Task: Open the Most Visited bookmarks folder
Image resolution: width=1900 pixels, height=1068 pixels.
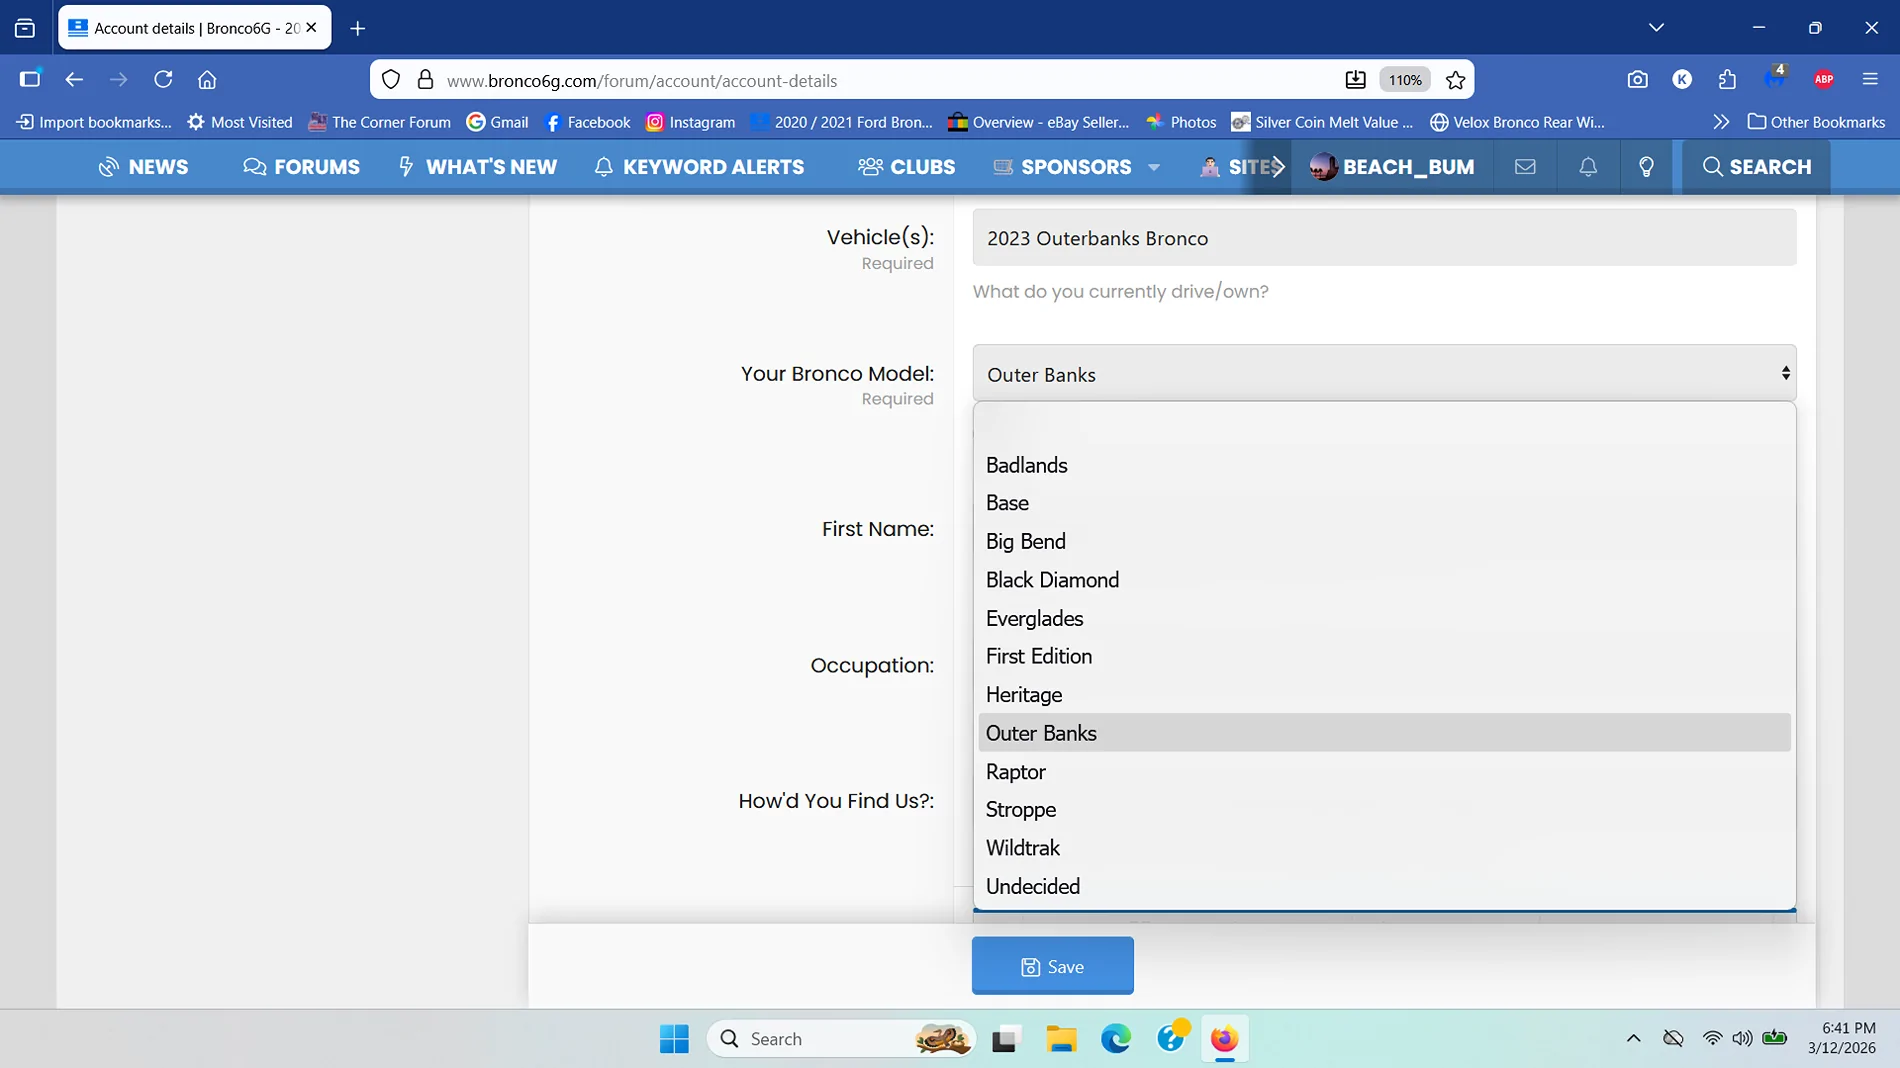Action: (x=240, y=122)
